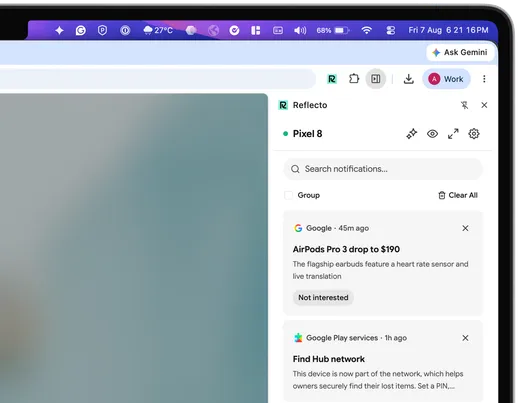Open the volume control in menu bar

coord(300,31)
